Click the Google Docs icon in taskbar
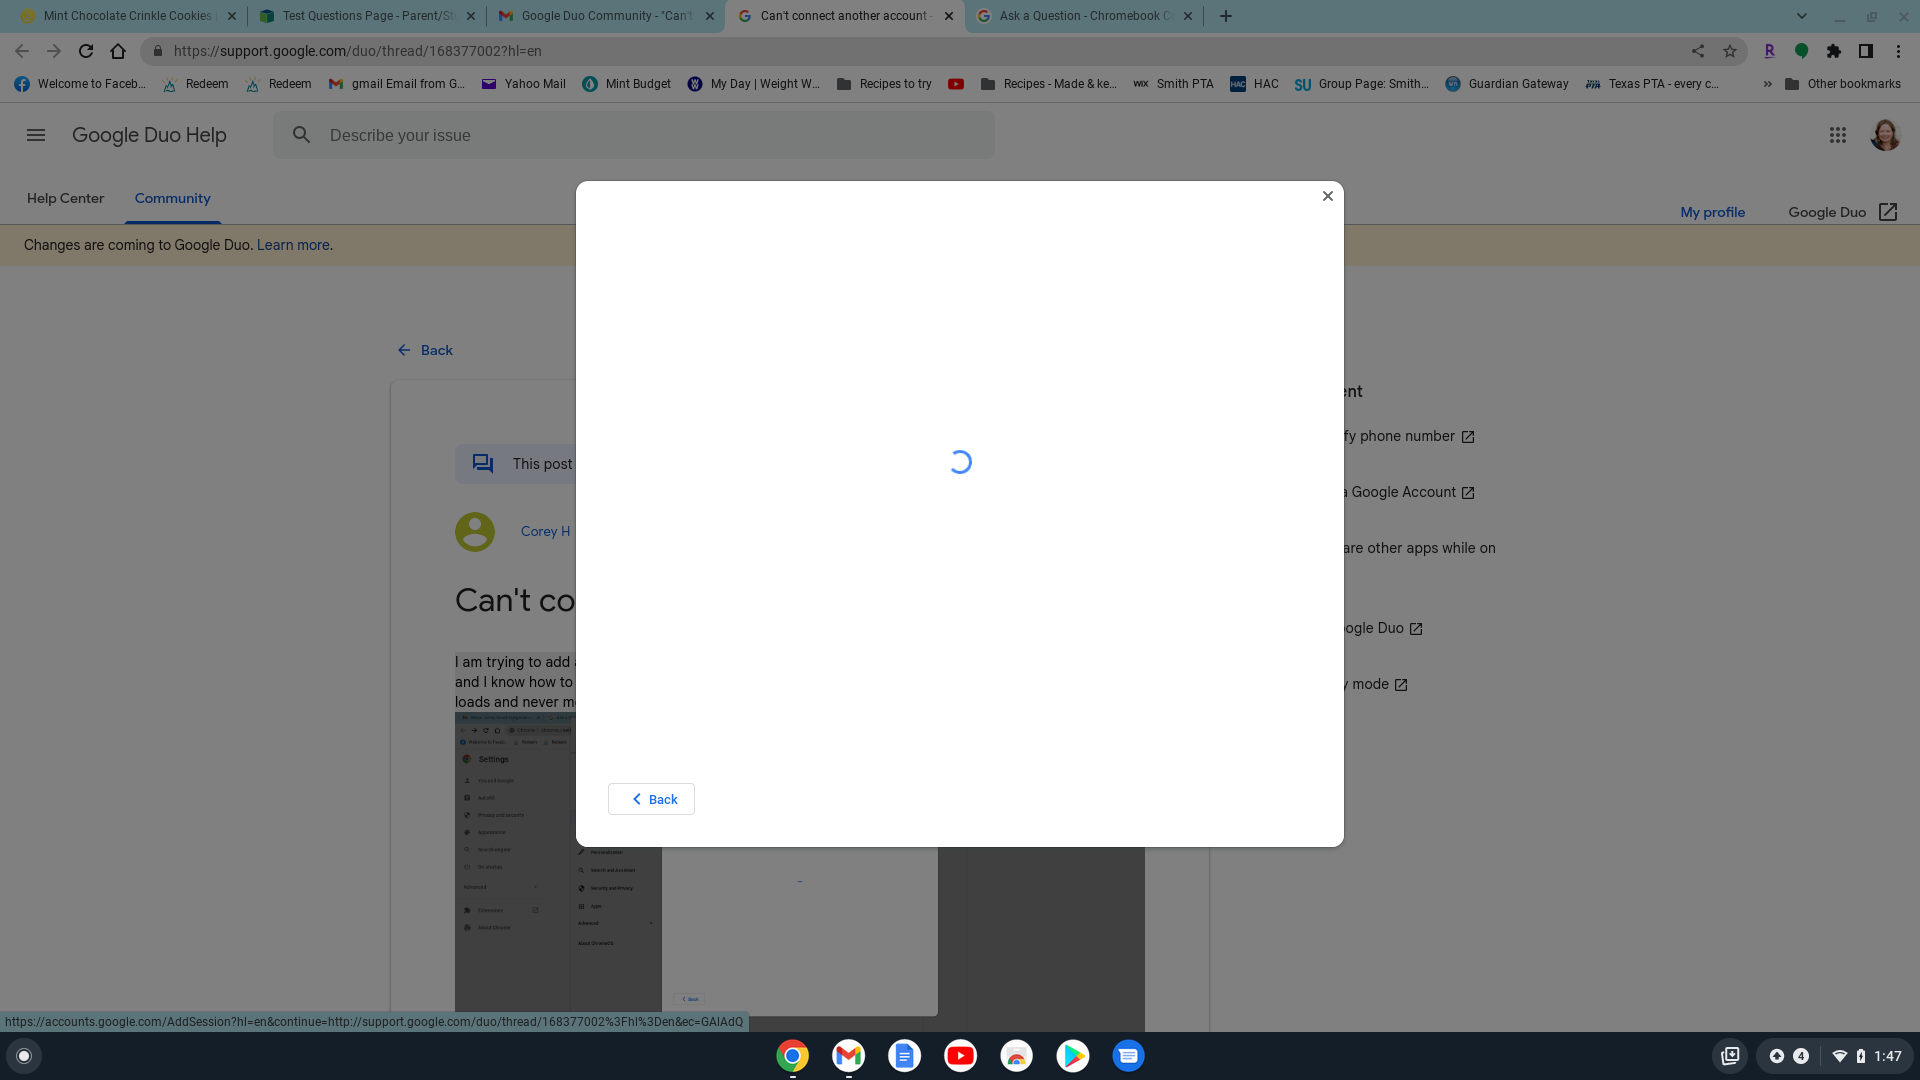This screenshot has width=1920, height=1080. pyautogui.click(x=905, y=1055)
